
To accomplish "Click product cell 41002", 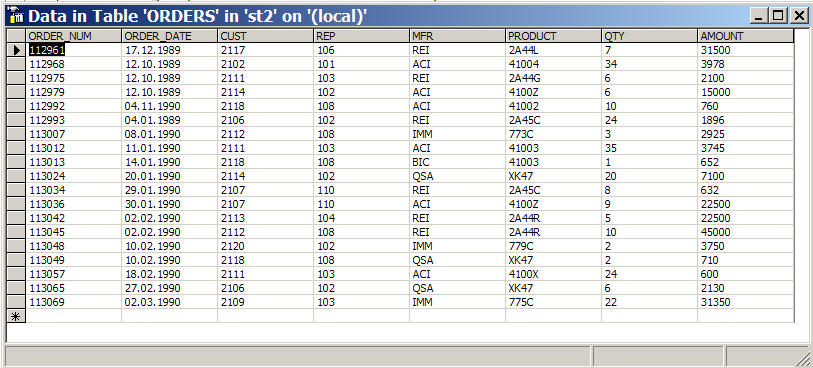I will pos(553,106).
